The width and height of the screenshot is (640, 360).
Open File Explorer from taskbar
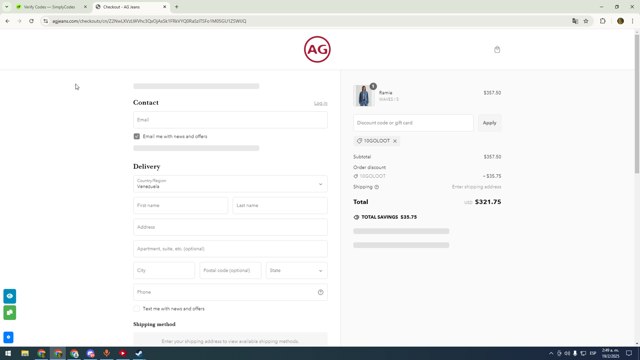[25, 353]
